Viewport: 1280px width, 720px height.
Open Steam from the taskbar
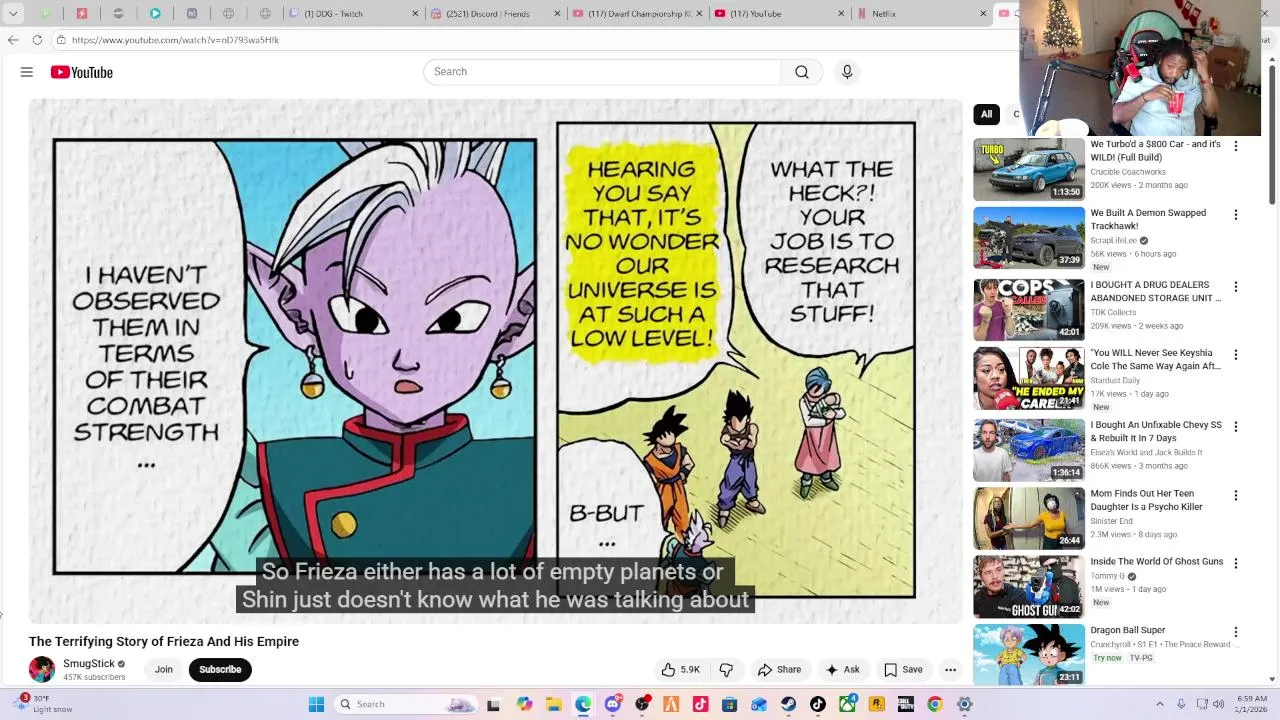tap(788, 704)
